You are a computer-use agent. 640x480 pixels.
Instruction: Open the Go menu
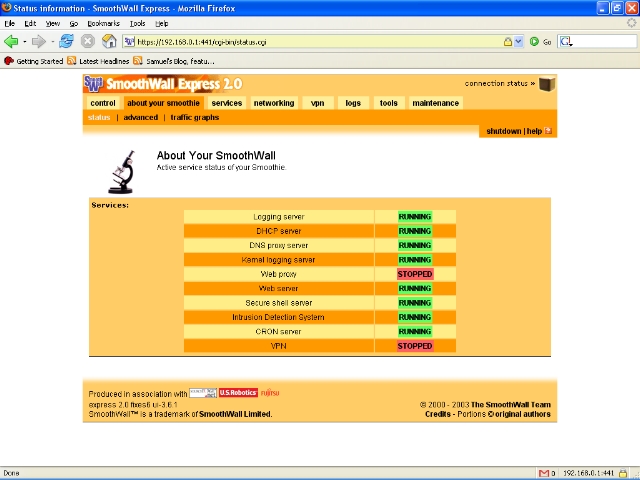[x=73, y=23]
